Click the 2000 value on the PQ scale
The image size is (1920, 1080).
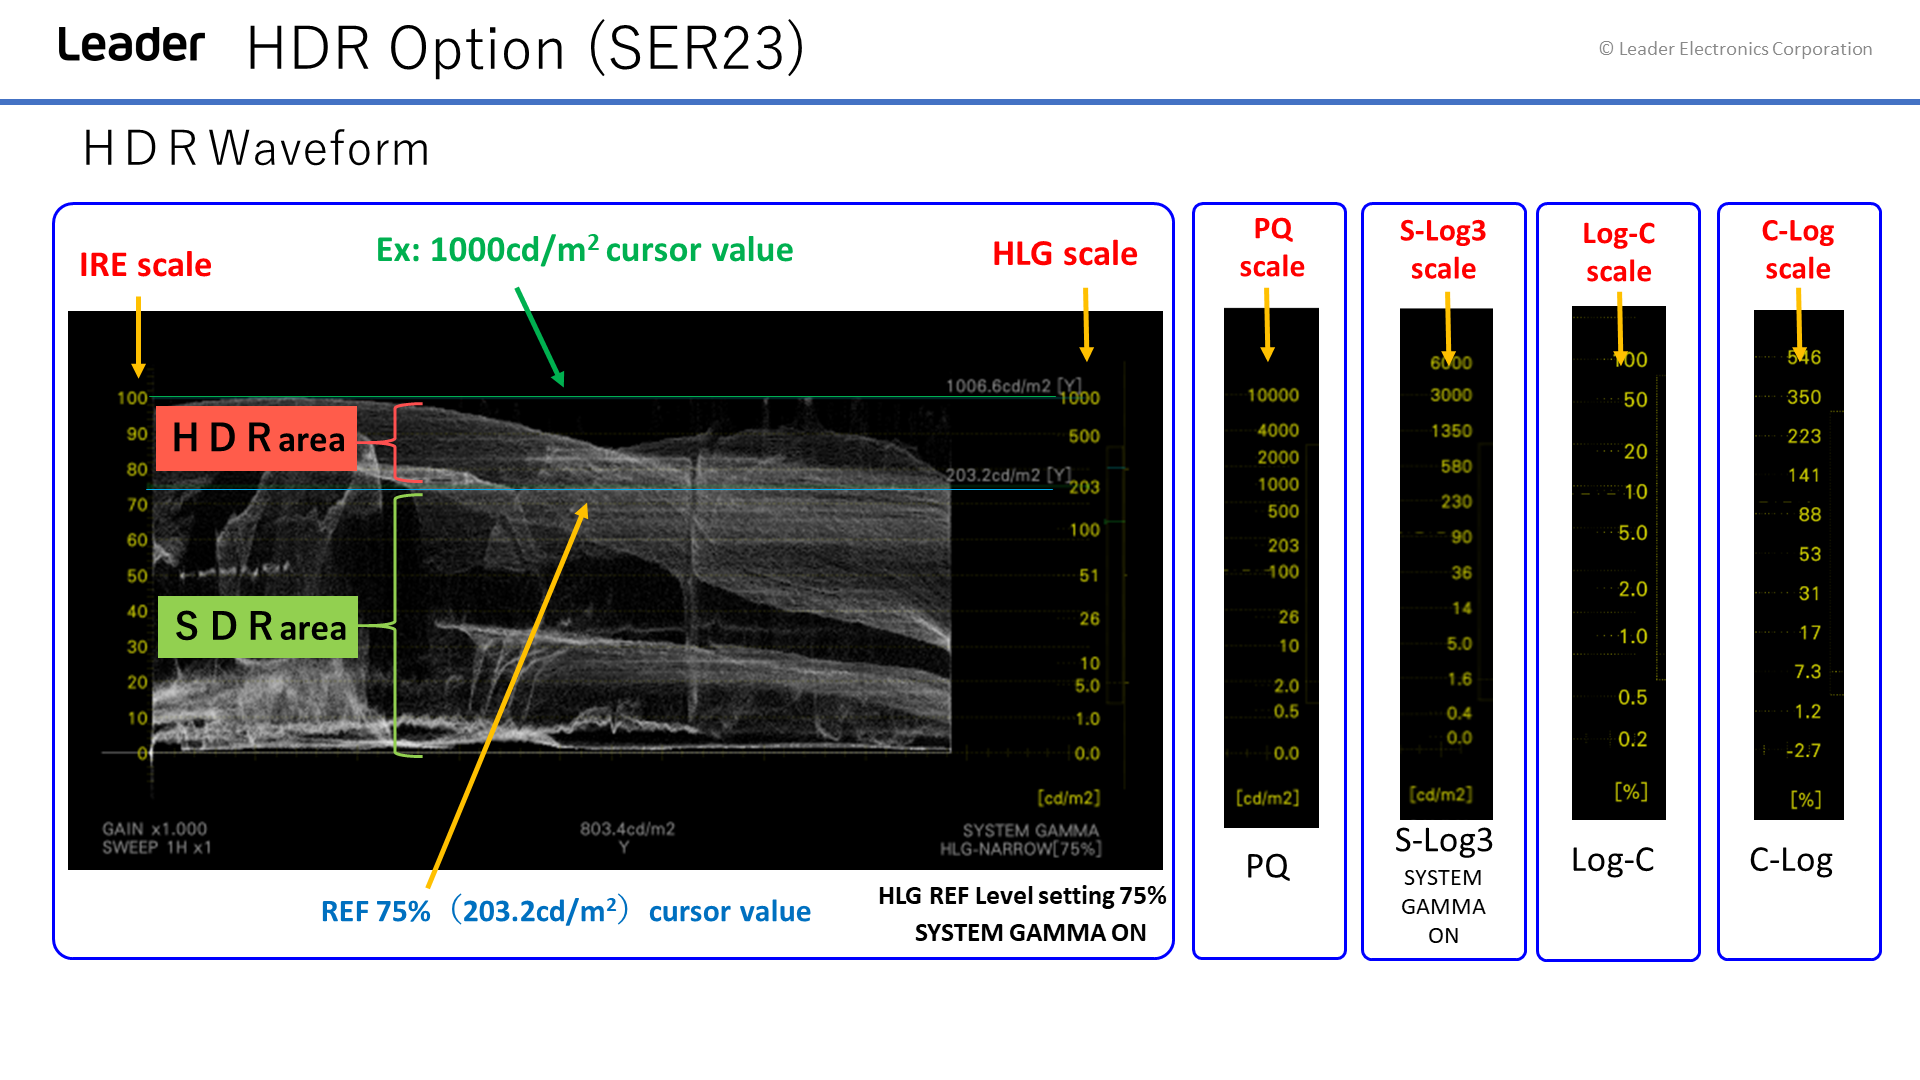click(1278, 457)
